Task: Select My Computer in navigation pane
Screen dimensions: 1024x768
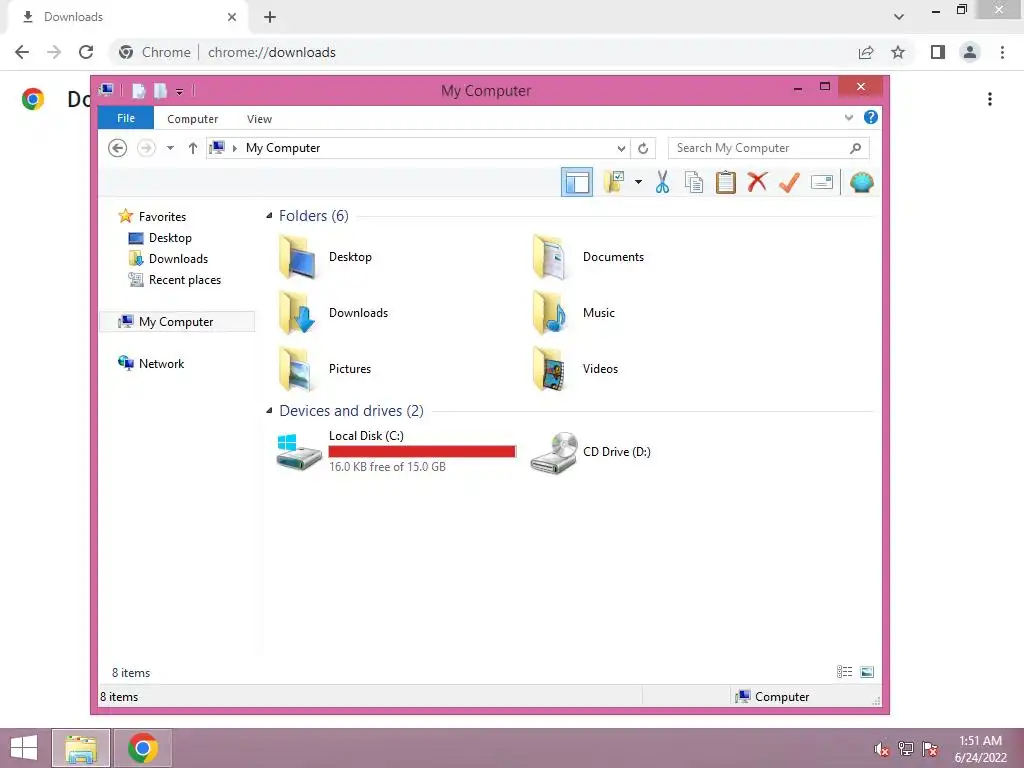Action: click(x=176, y=321)
